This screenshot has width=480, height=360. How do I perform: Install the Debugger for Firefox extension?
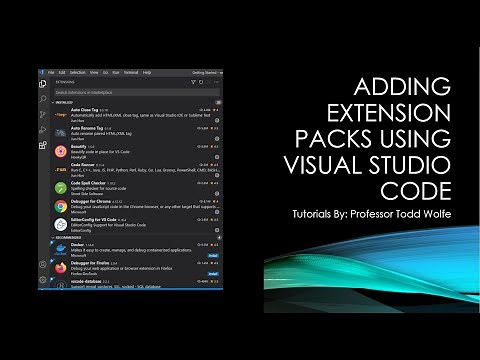(213, 274)
